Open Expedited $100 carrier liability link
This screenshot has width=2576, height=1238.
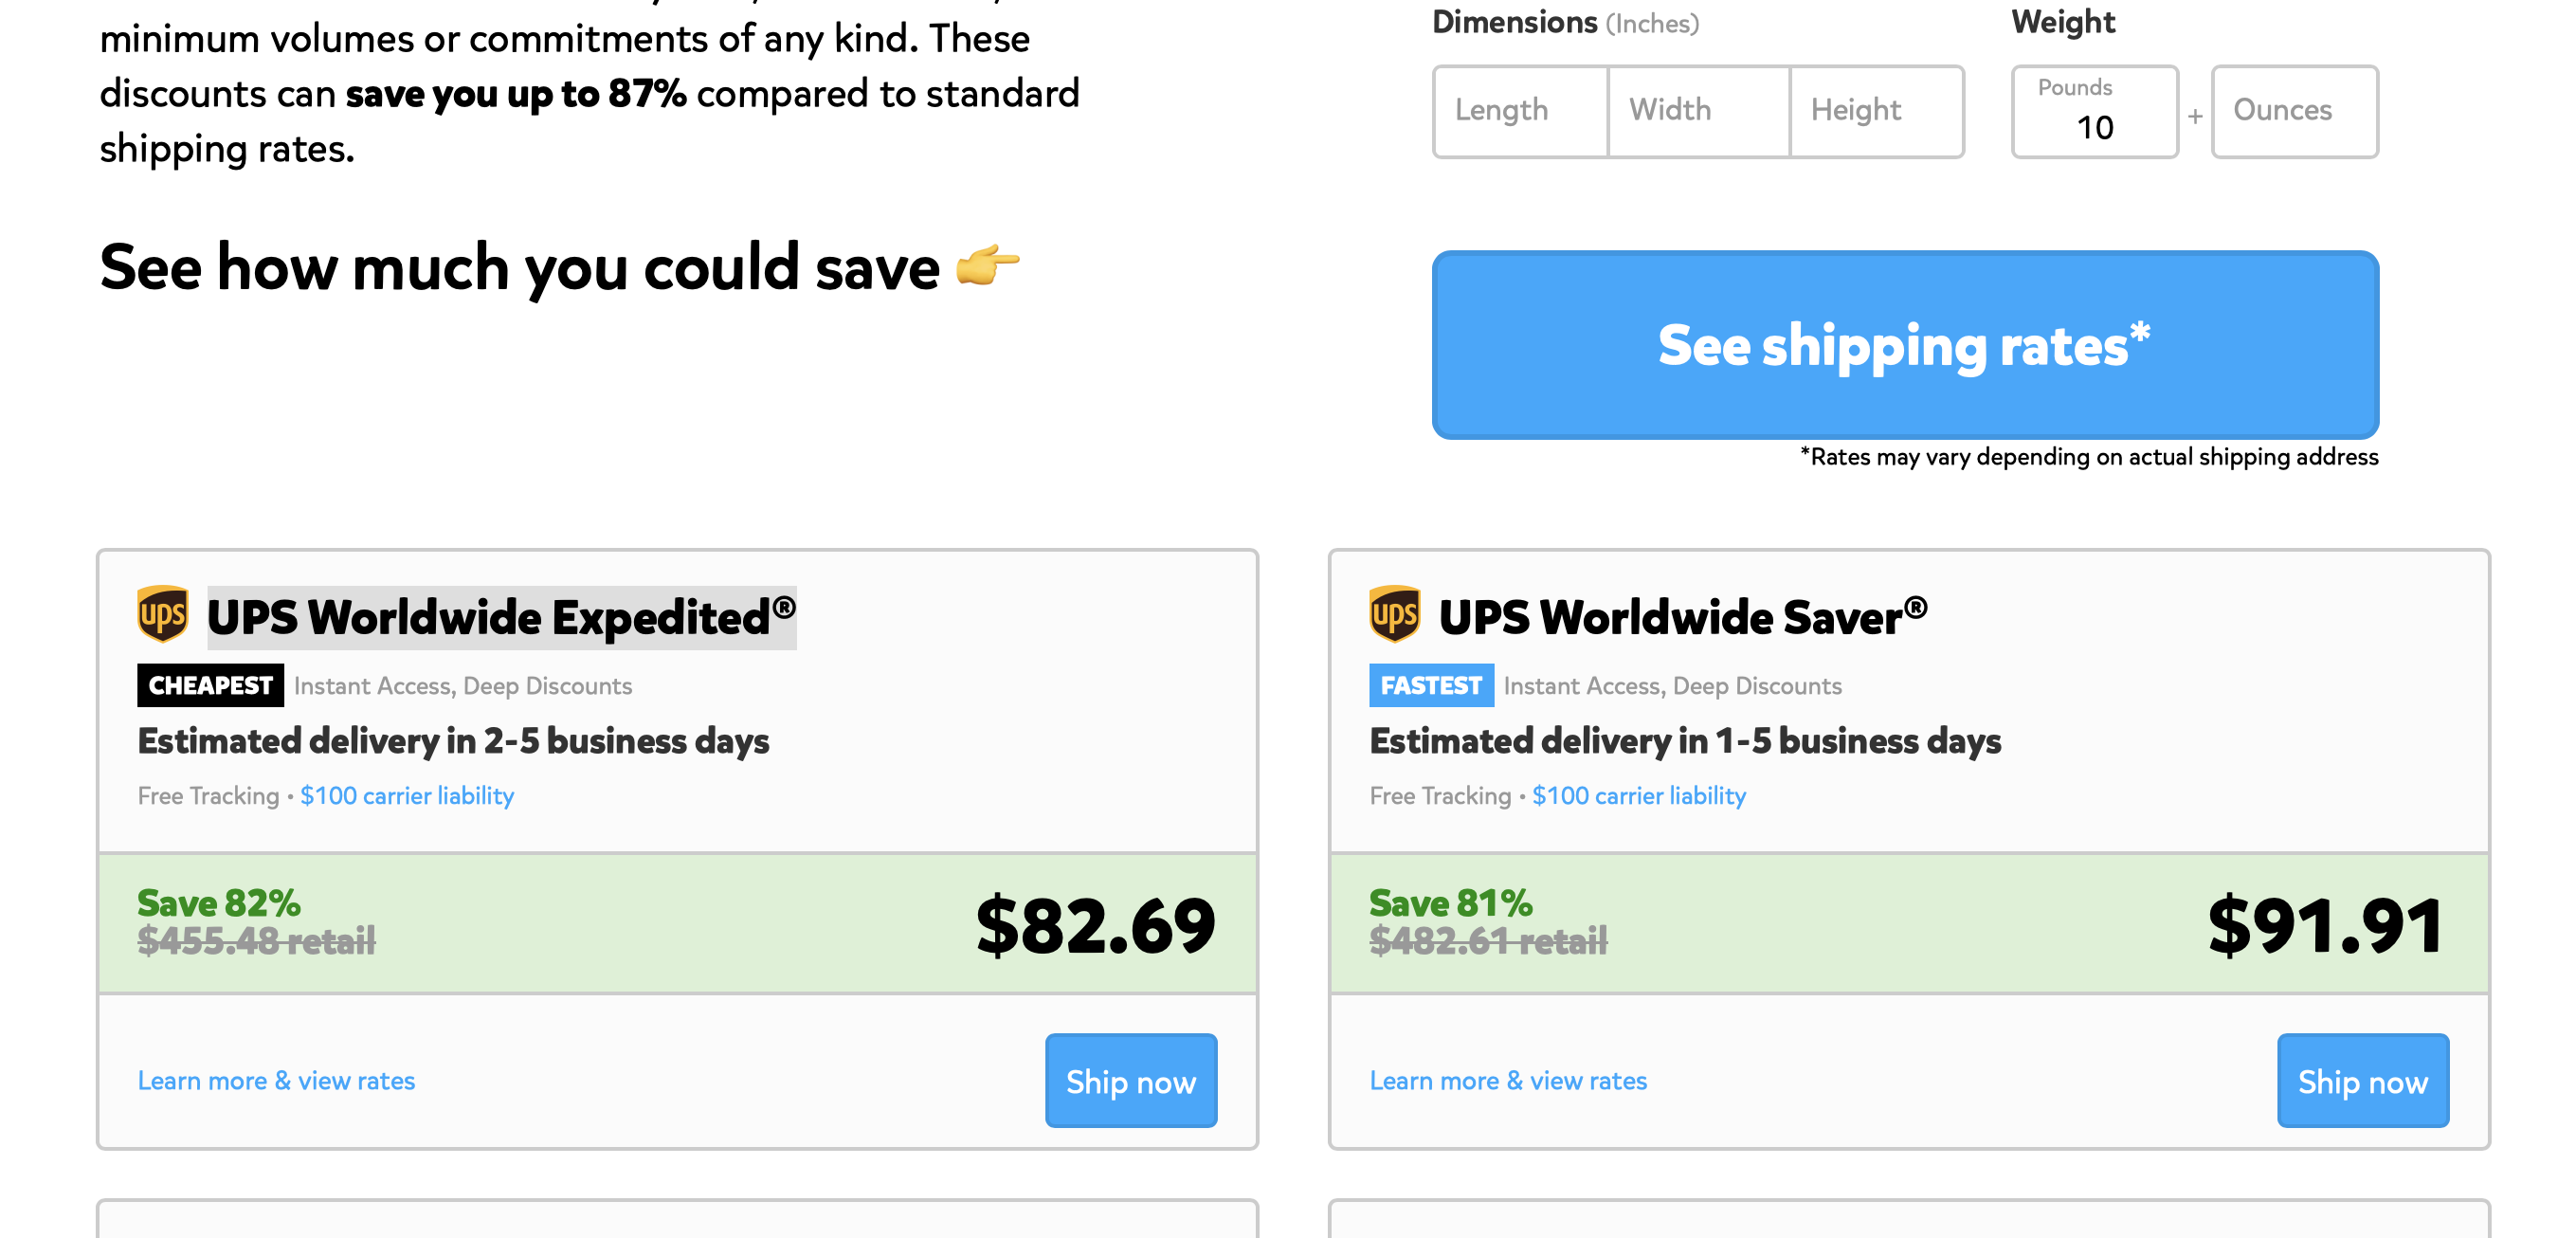[x=407, y=796]
